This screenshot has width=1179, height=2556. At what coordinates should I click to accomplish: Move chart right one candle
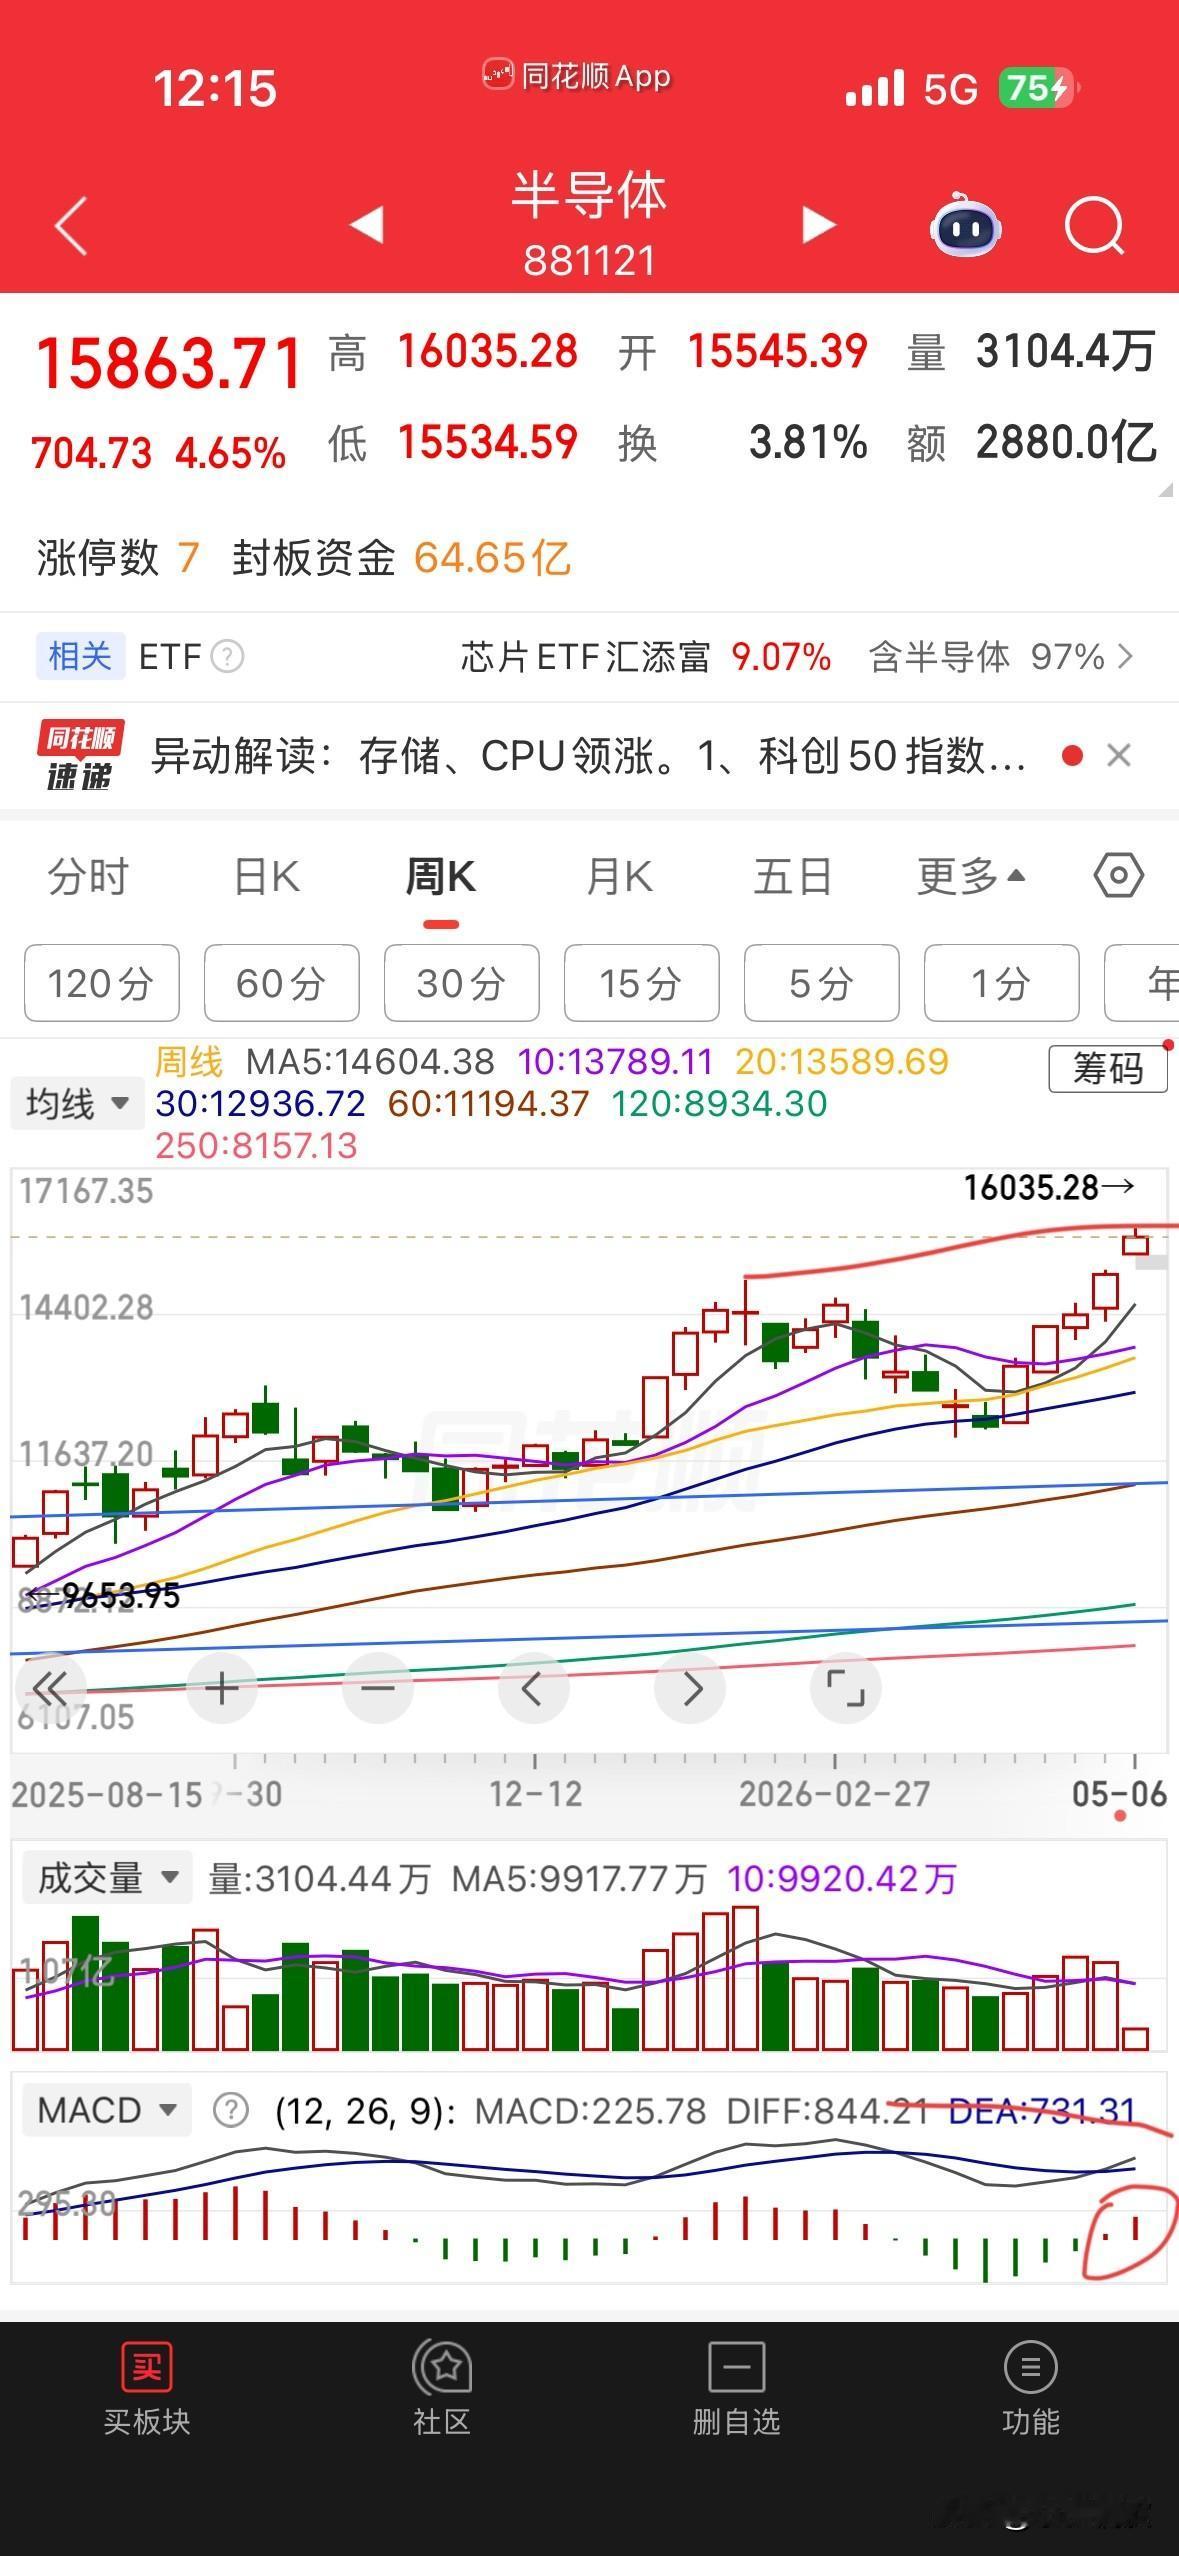click(x=690, y=1689)
